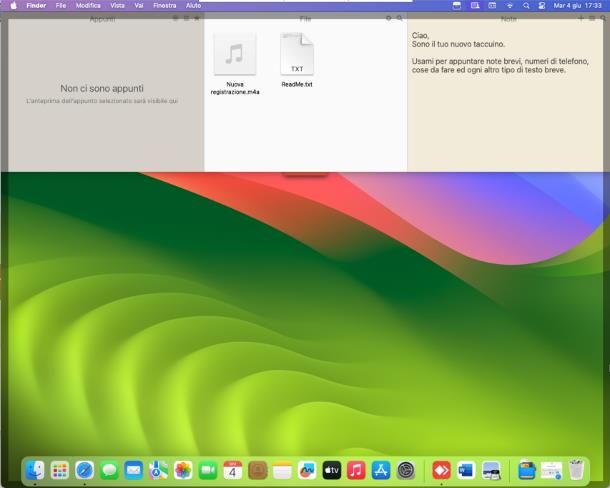Open the list view icon in Appunti panel
Image resolution: width=610 pixels, height=488 pixels.
coord(186,18)
